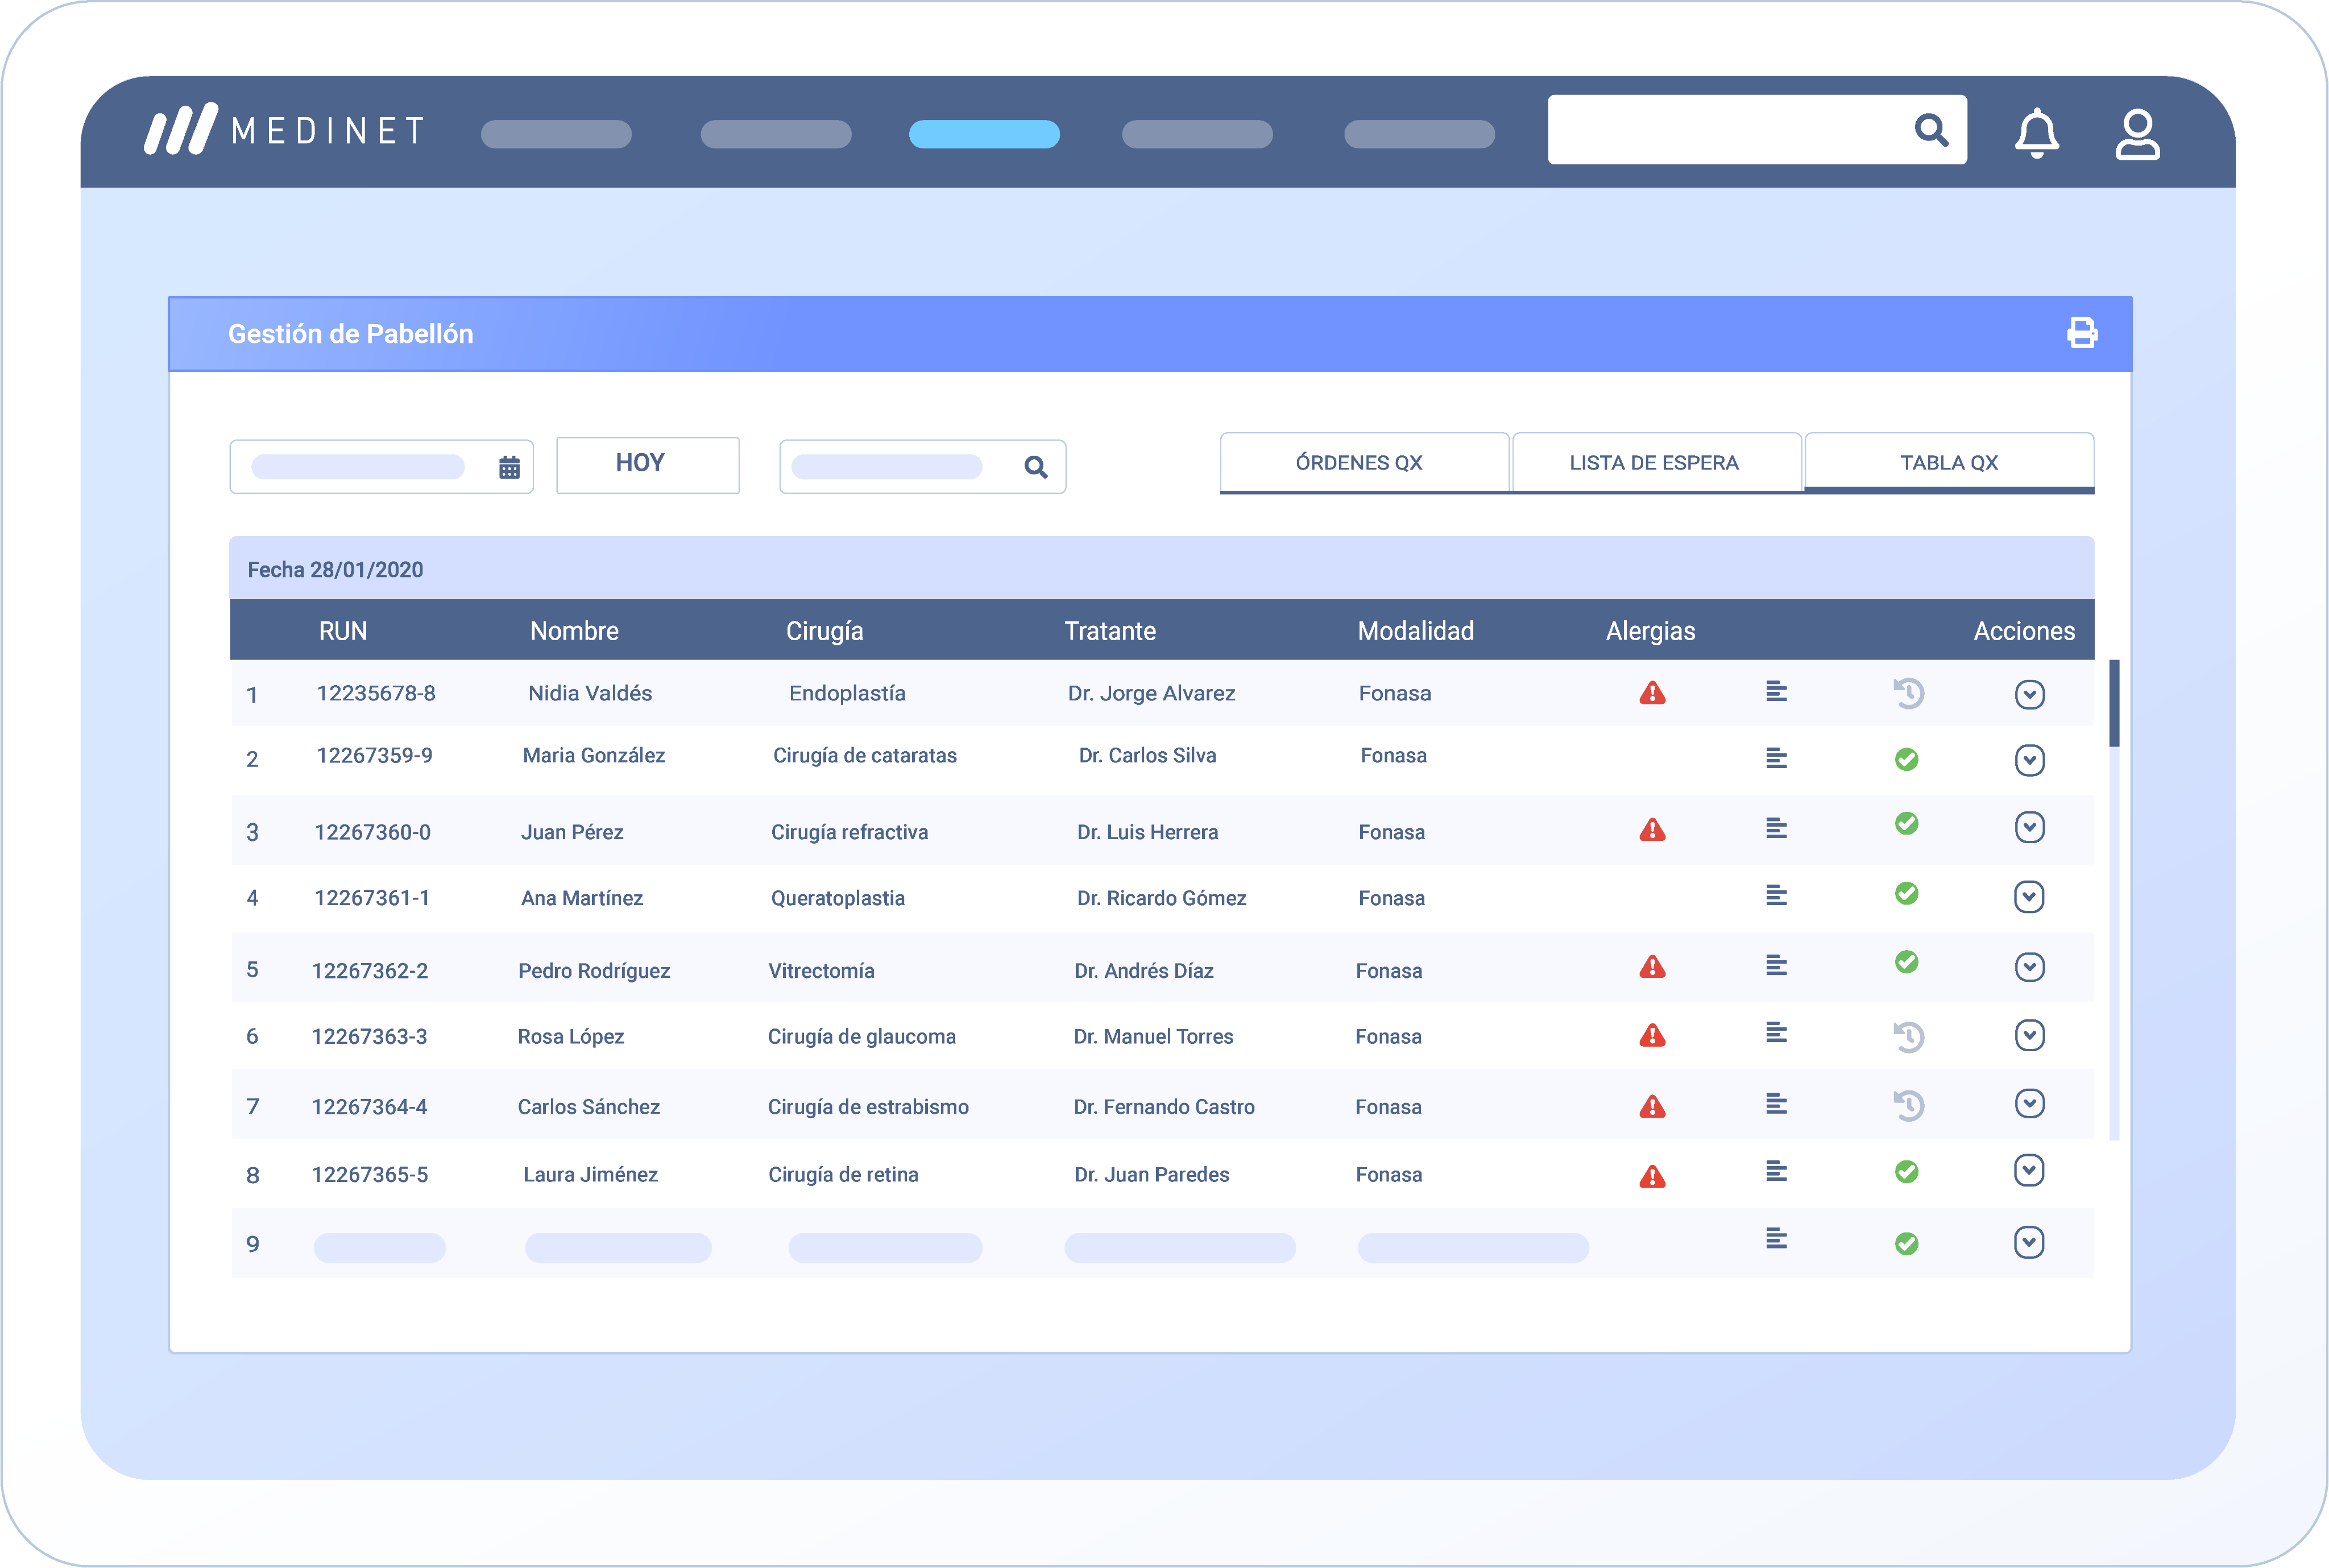Open the notifications bell
Image resolution: width=2329 pixels, height=1568 pixels.
(x=2036, y=133)
